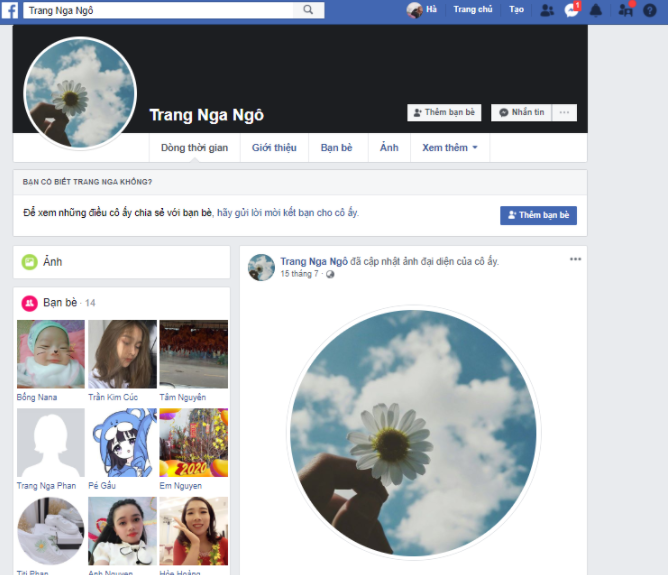The image size is (668, 575).
Task: Click the Trang Nga Phan name link
Action: coord(46,486)
